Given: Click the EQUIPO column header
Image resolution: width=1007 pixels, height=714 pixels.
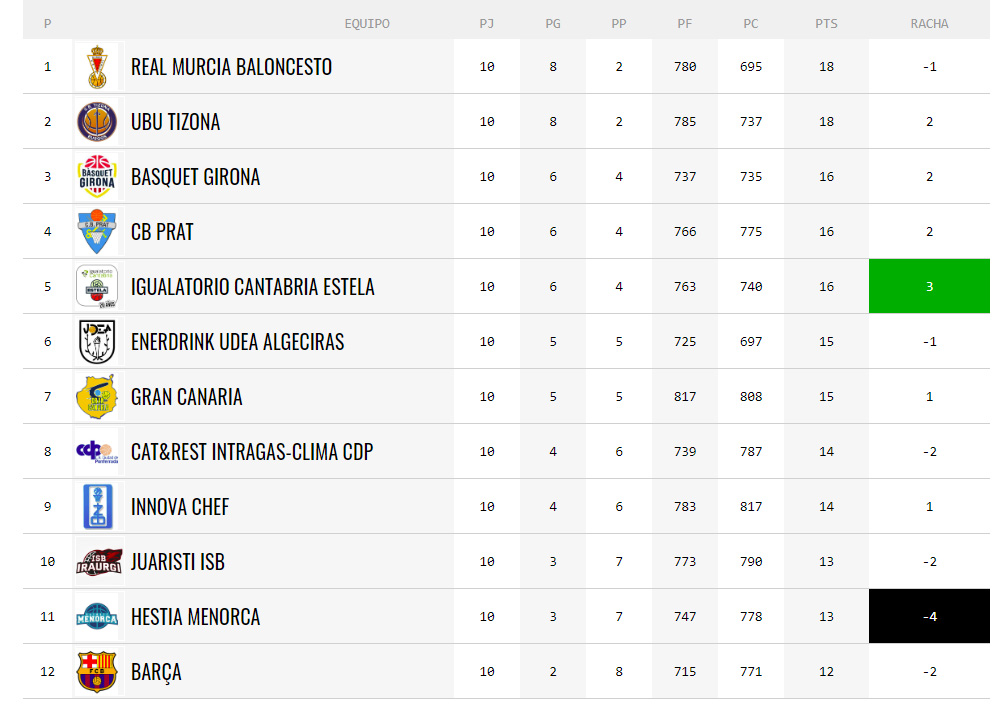Looking at the screenshot, I should [x=367, y=24].
